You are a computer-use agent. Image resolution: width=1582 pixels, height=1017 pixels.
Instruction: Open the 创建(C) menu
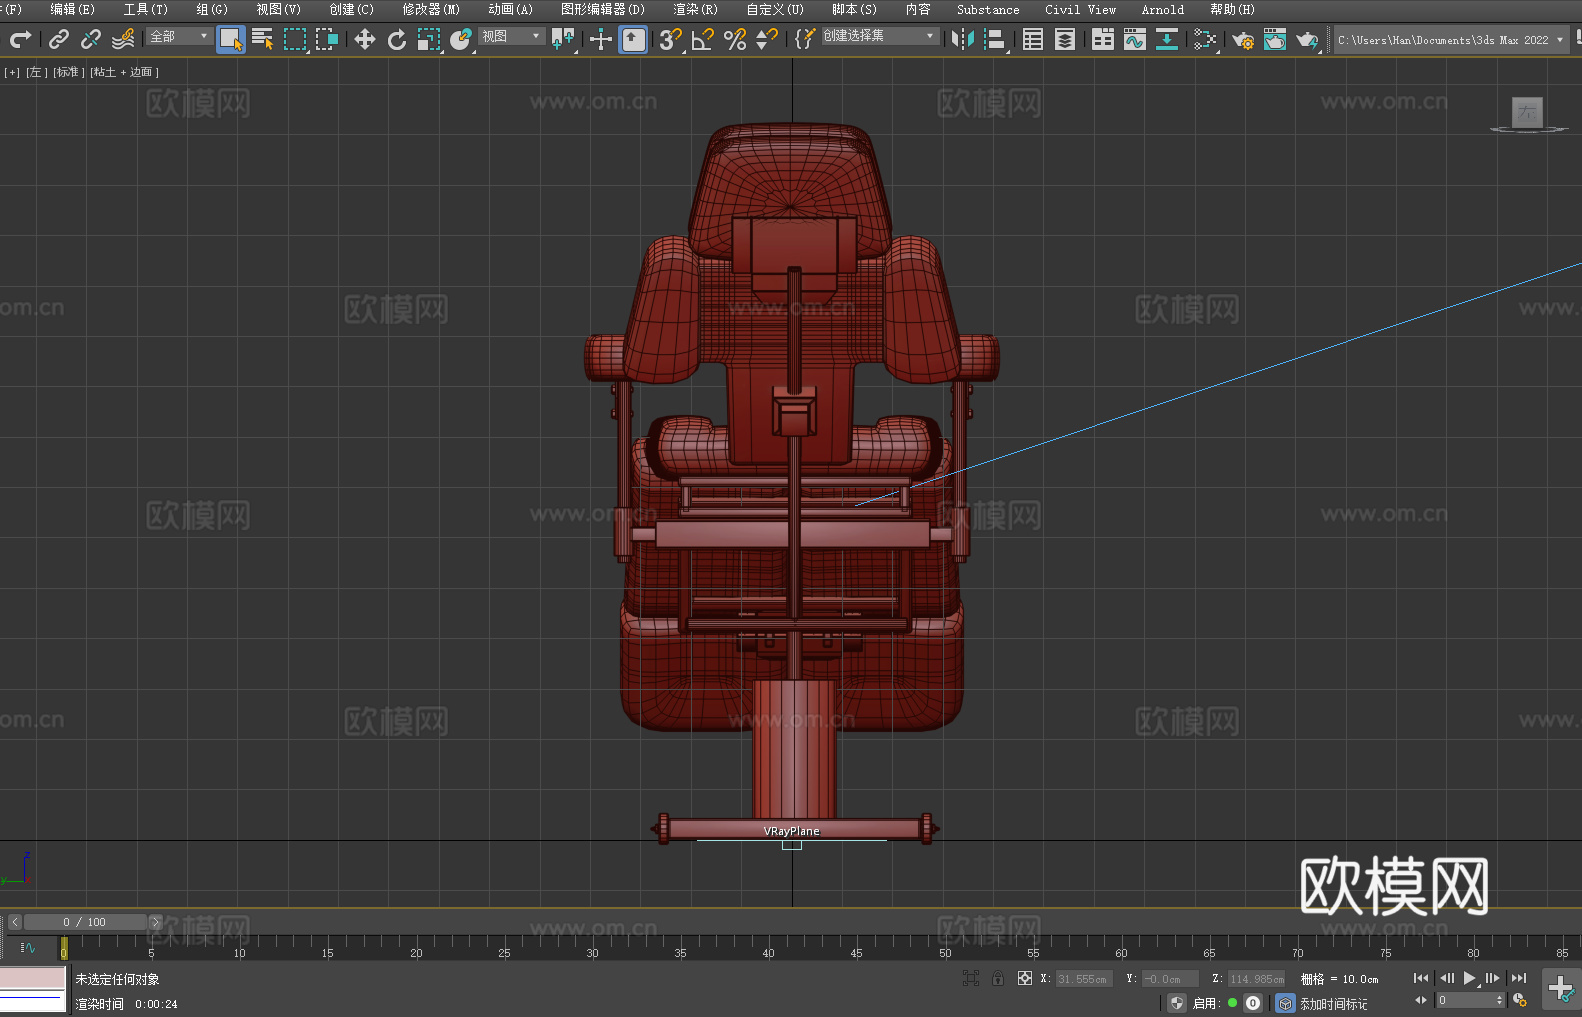[352, 9]
